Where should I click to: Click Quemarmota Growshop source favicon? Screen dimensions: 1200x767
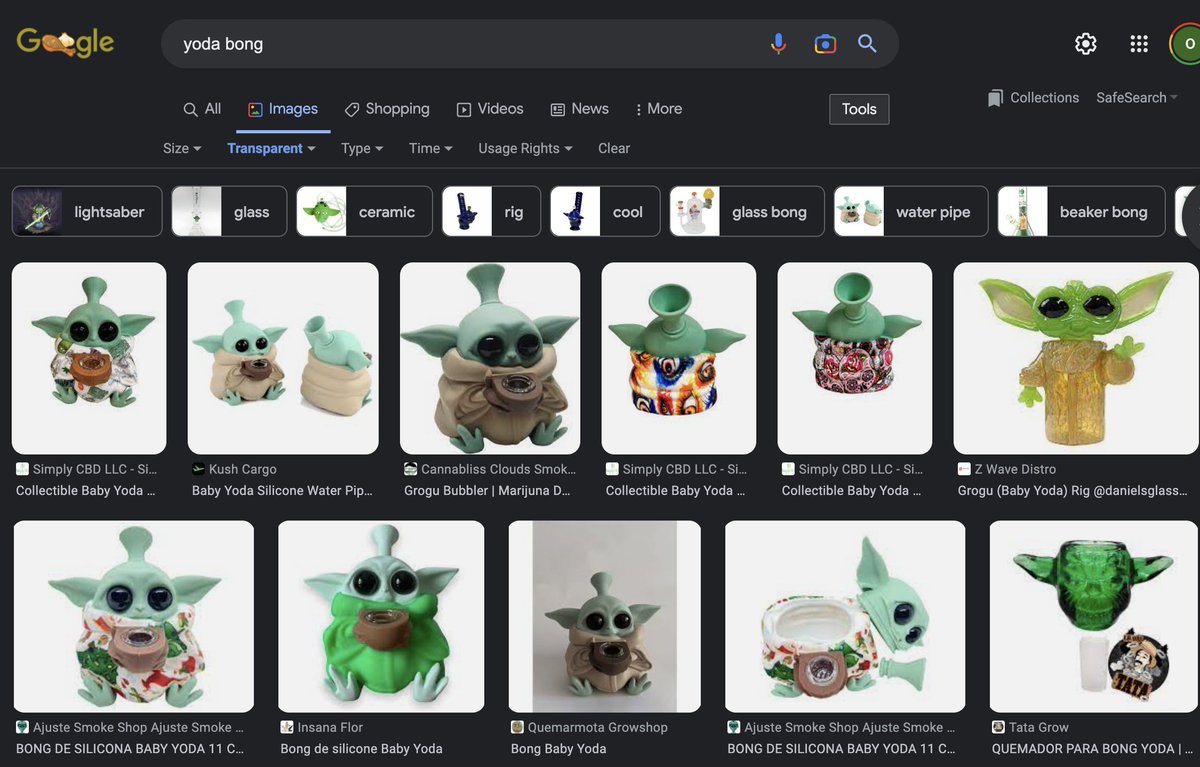tap(517, 727)
